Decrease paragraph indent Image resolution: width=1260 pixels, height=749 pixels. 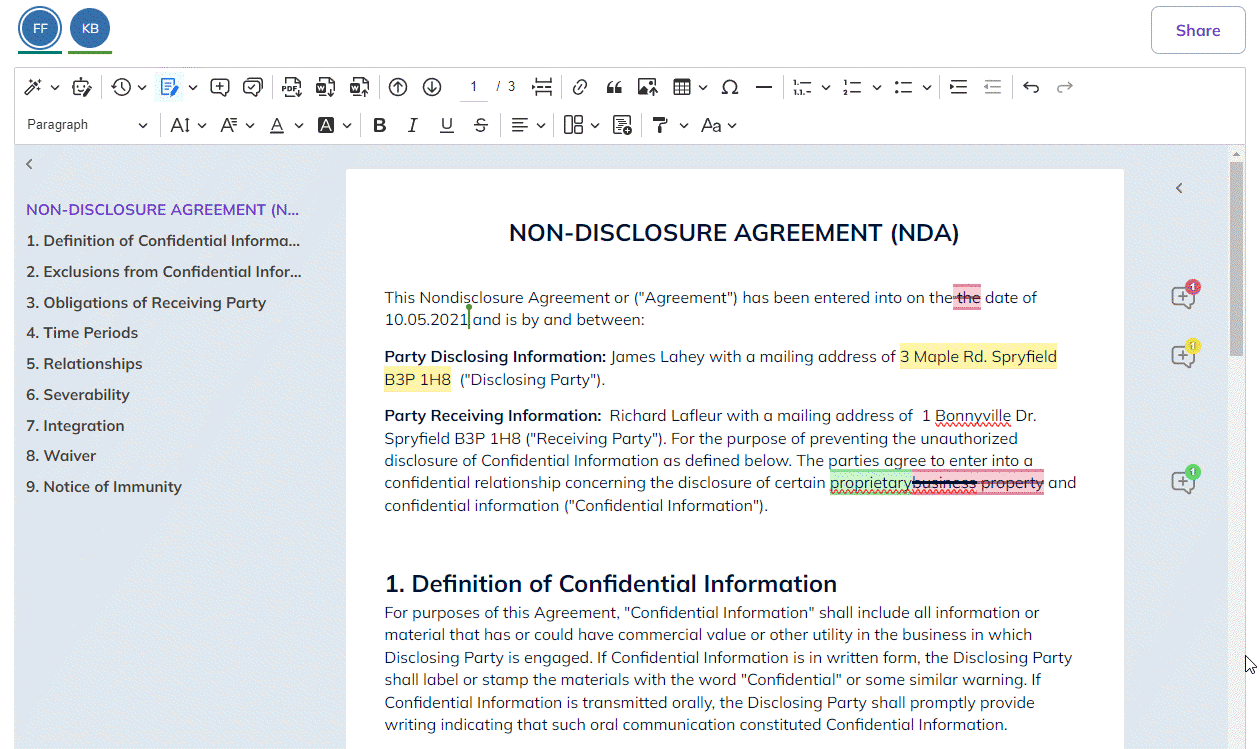[x=992, y=87]
